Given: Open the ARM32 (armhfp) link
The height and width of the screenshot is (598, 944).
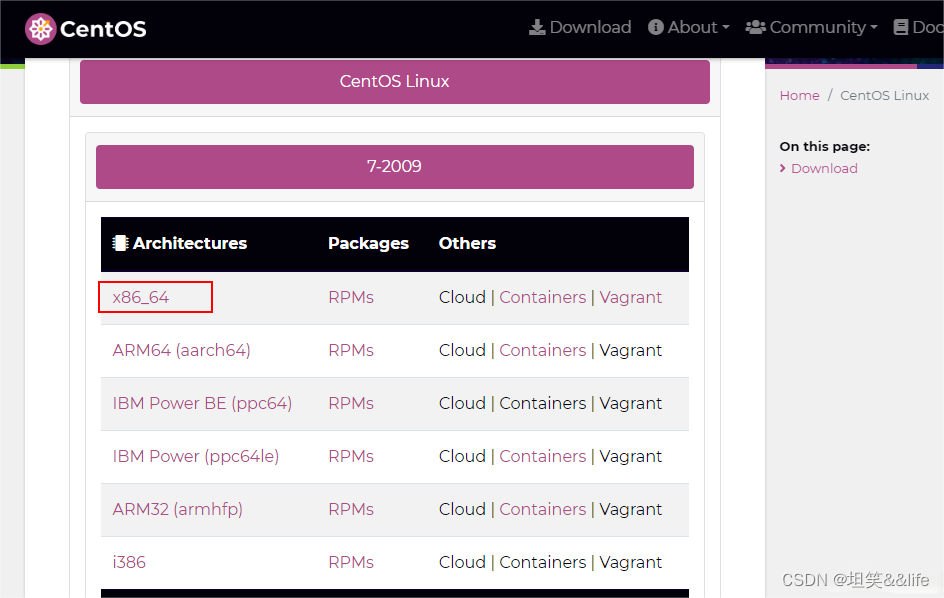Looking at the screenshot, I should tap(178, 509).
